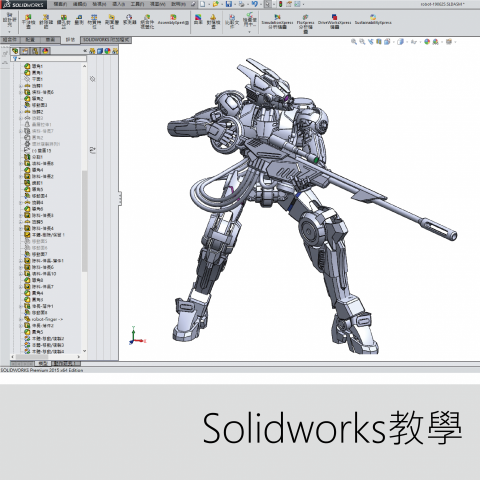Viewport: 480px width, 480px height.
Task: Collapse the display pane chevron
Action: [x=85, y=51]
